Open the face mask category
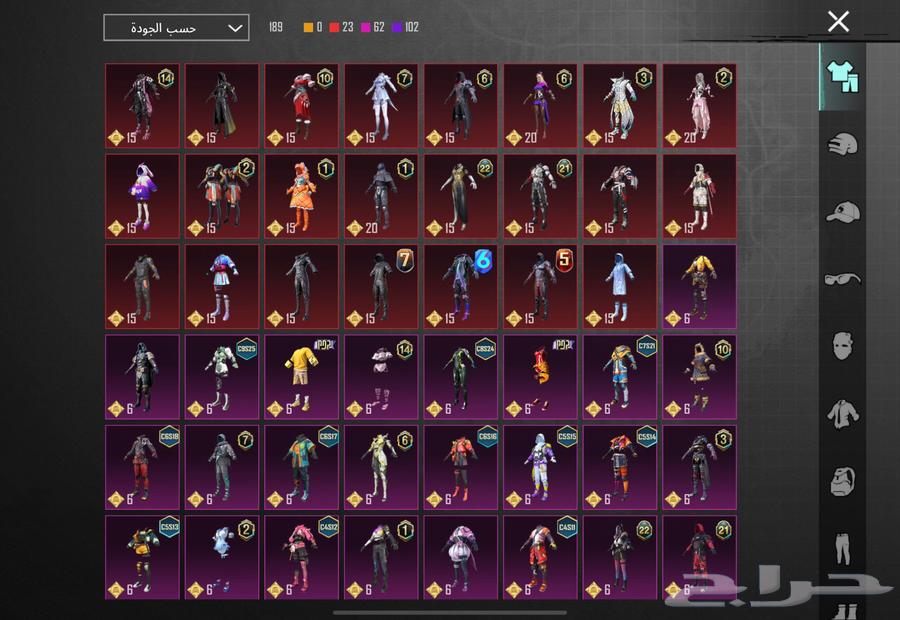The image size is (900, 620). [842, 346]
